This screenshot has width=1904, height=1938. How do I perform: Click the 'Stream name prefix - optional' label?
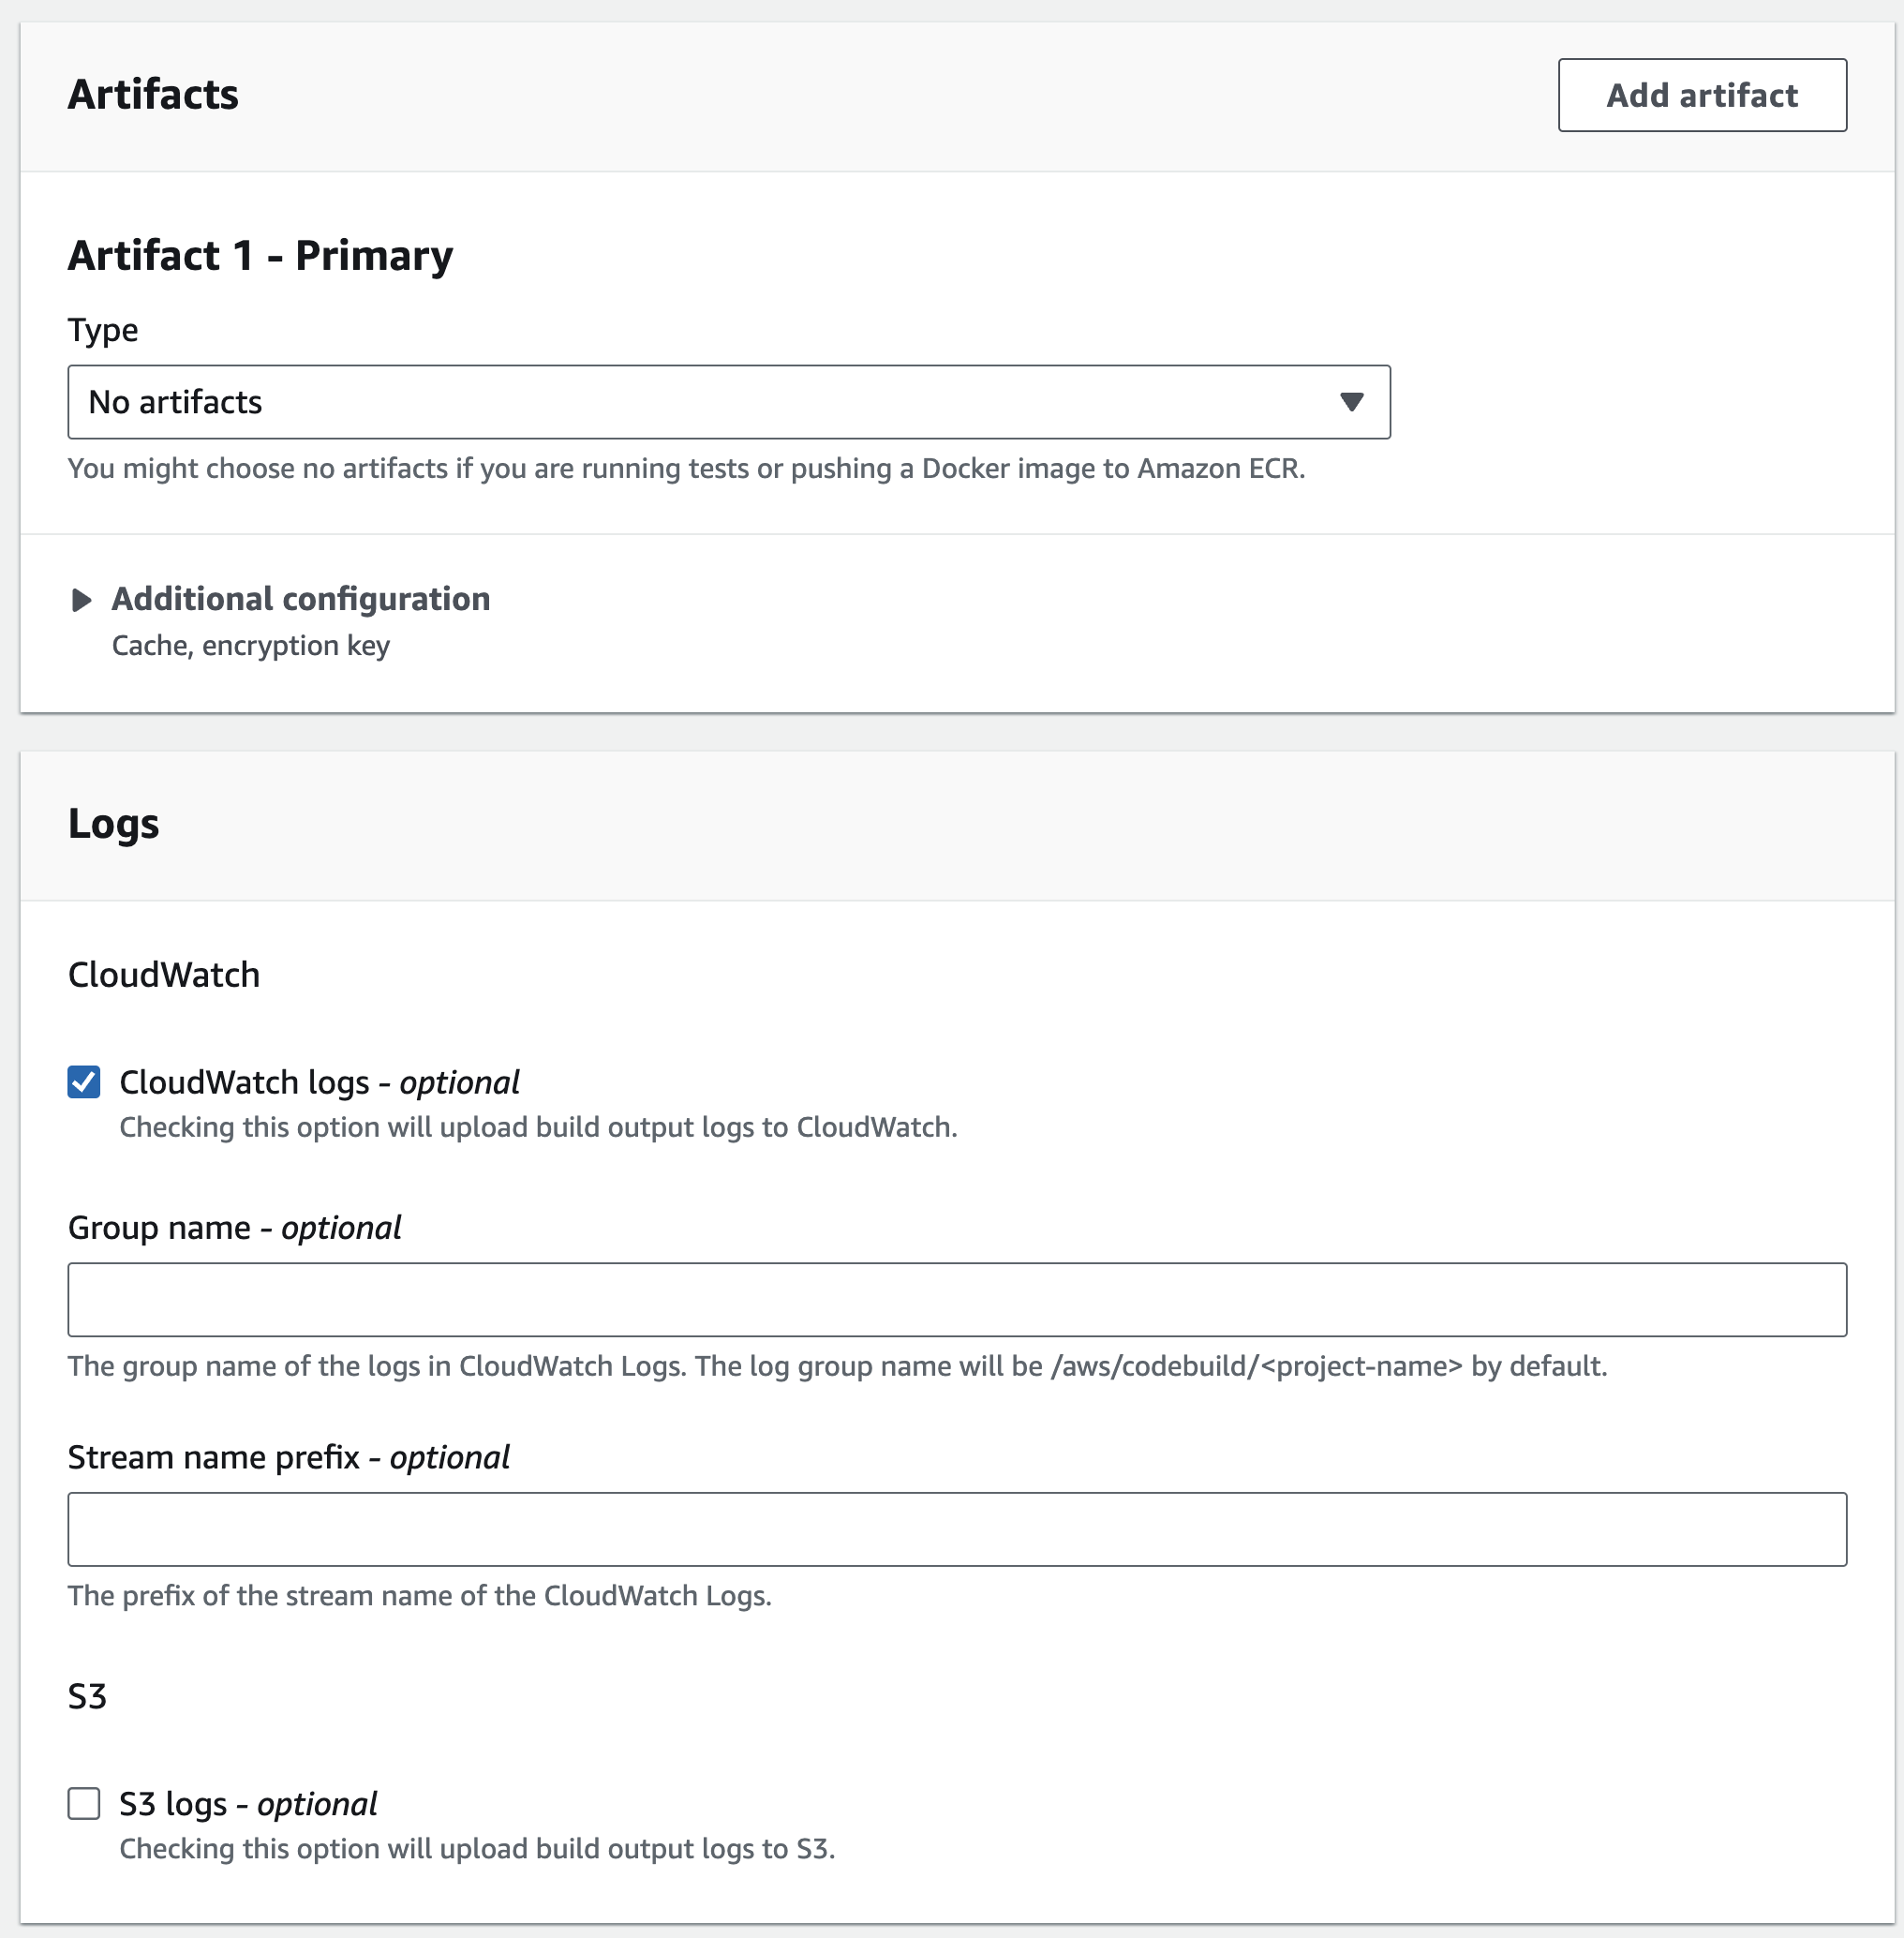coord(288,1457)
